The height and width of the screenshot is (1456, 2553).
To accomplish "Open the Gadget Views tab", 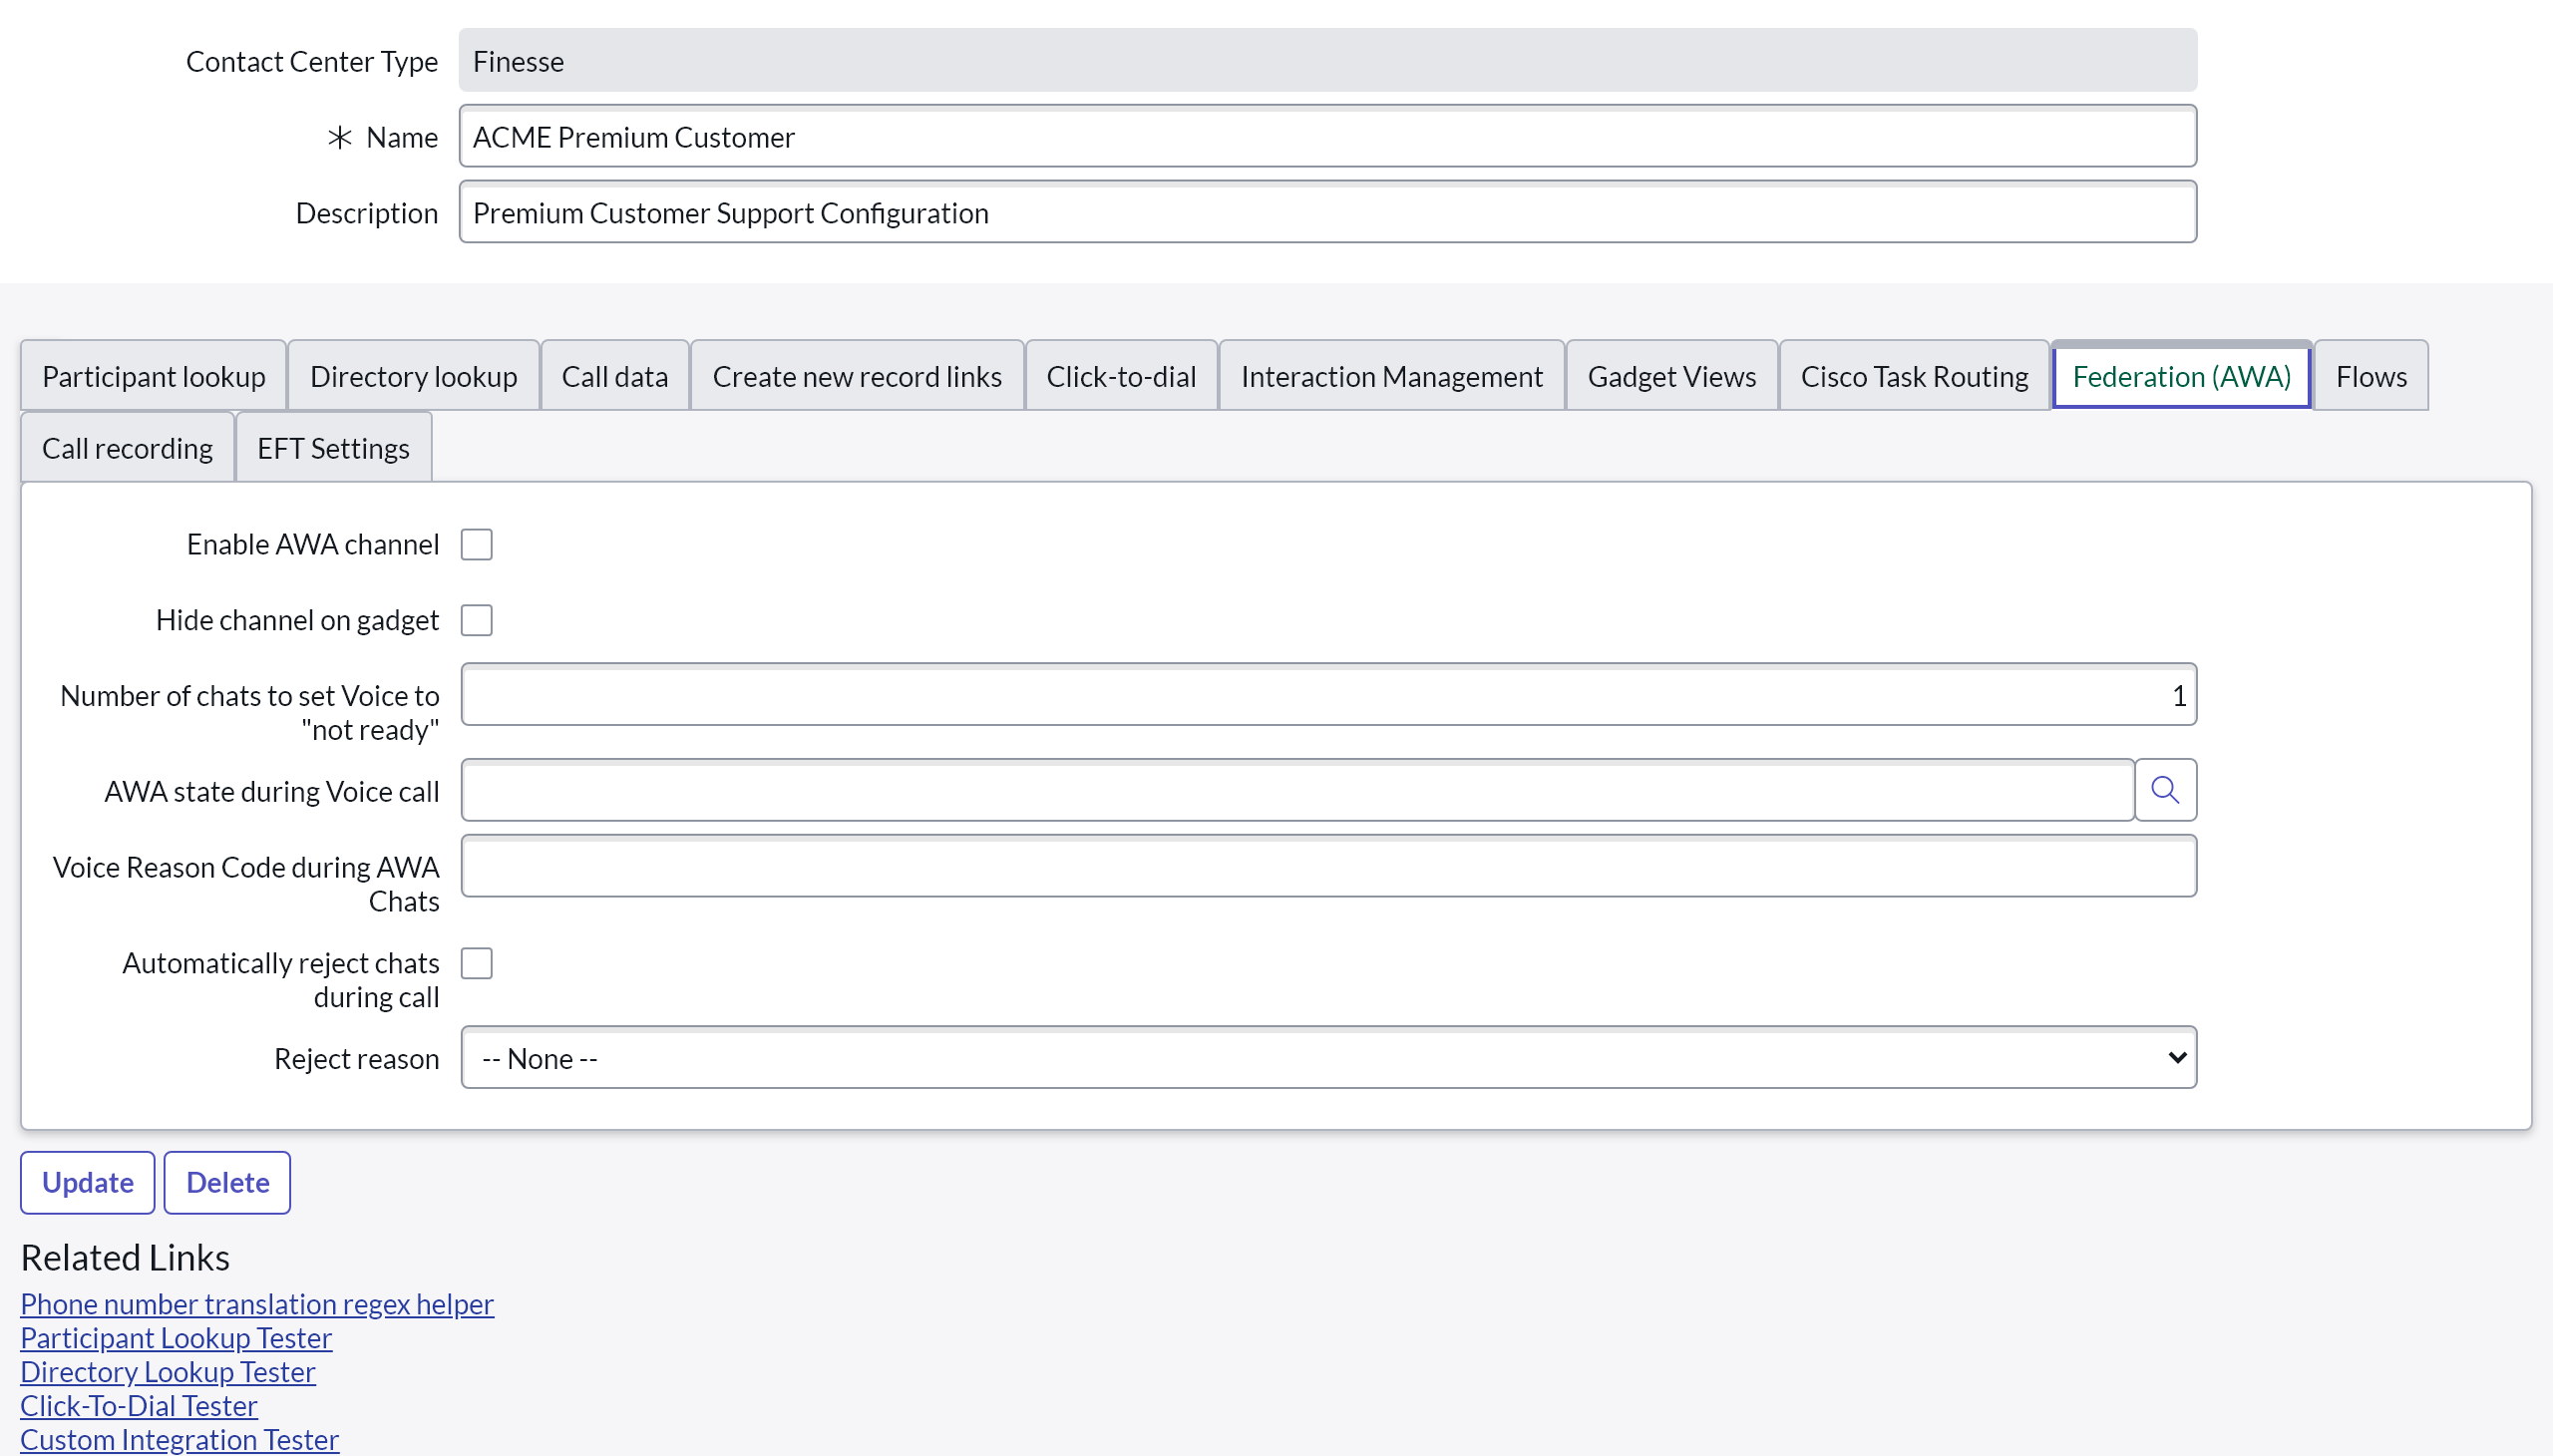I will pos(1671,376).
